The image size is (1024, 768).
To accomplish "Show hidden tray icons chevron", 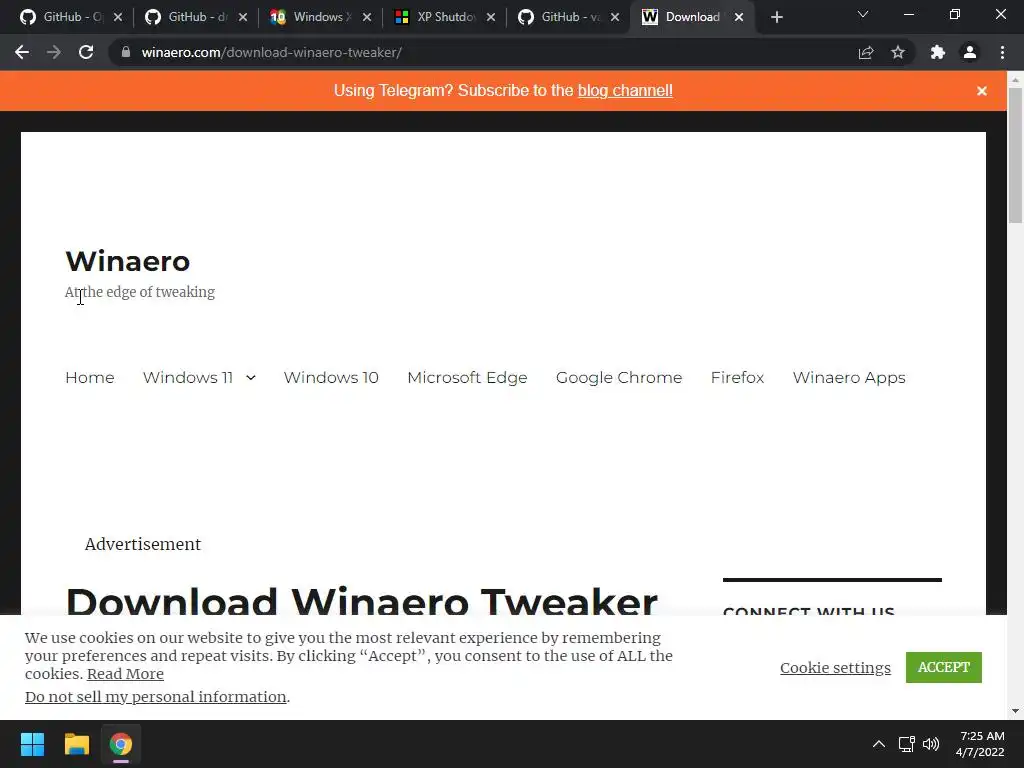I will click(x=879, y=744).
